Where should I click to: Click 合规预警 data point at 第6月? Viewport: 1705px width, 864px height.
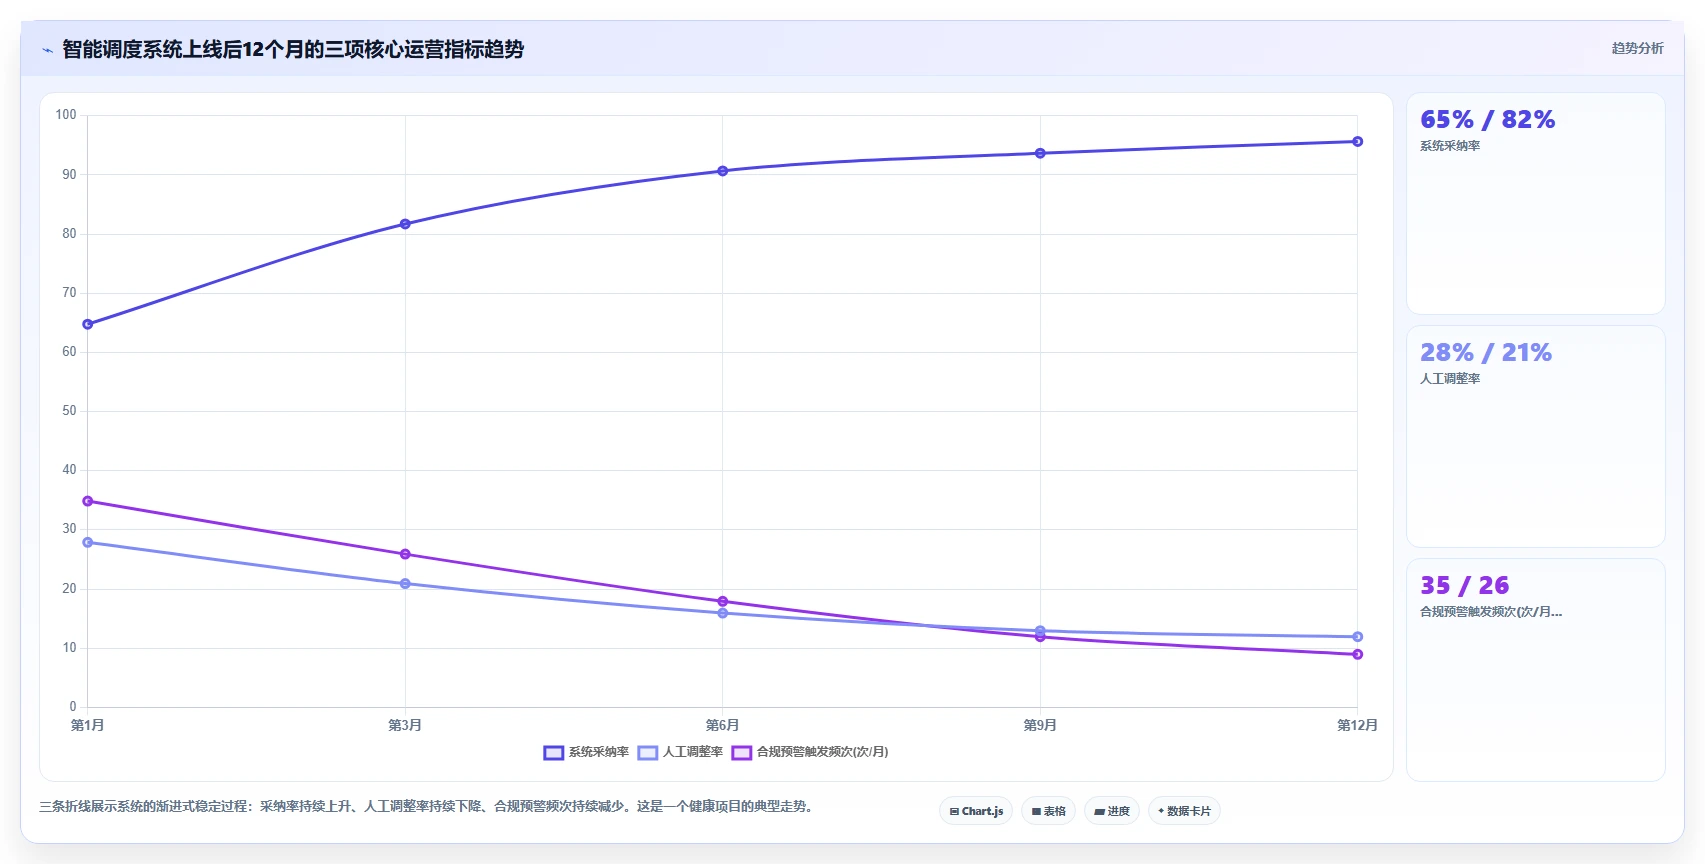(722, 602)
